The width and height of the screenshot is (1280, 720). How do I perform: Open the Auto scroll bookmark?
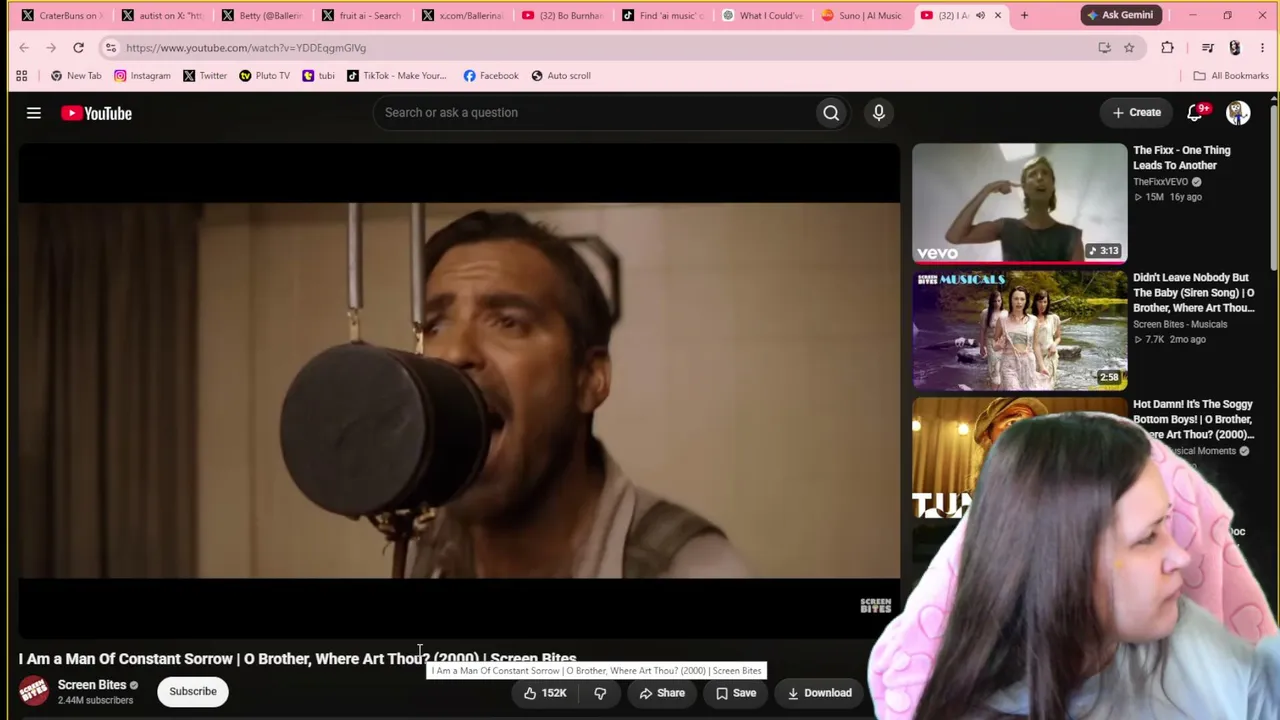tap(561, 75)
